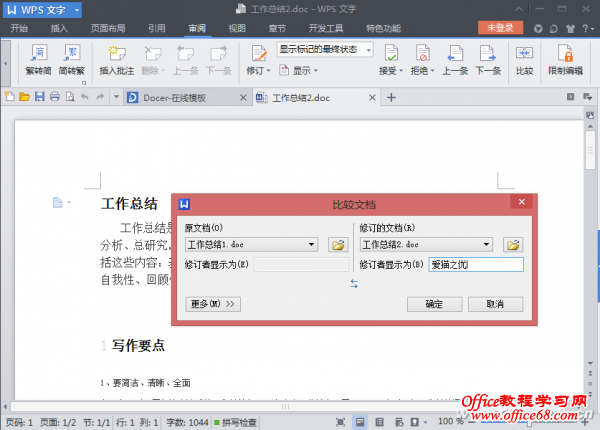Click 确定 to confirm document comparison
The image size is (600, 430).
[x=434, y=304]
